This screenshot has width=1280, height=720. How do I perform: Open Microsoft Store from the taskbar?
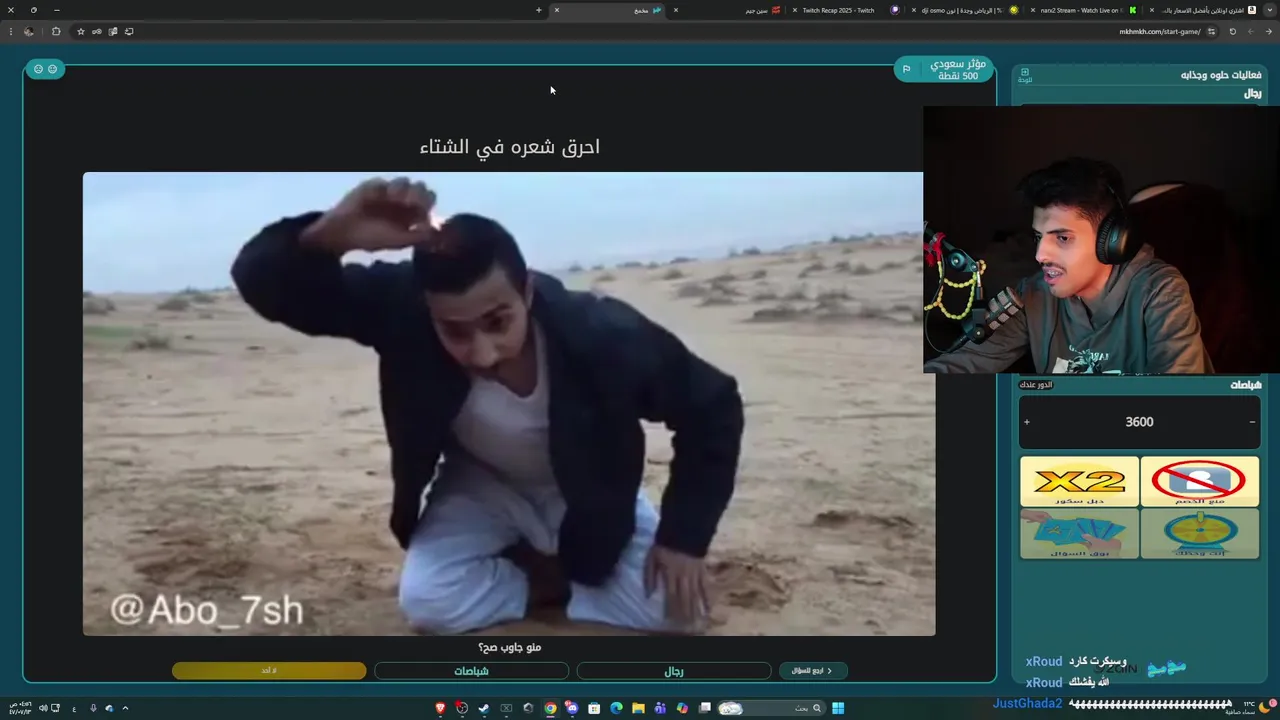(x=594, y=708)
